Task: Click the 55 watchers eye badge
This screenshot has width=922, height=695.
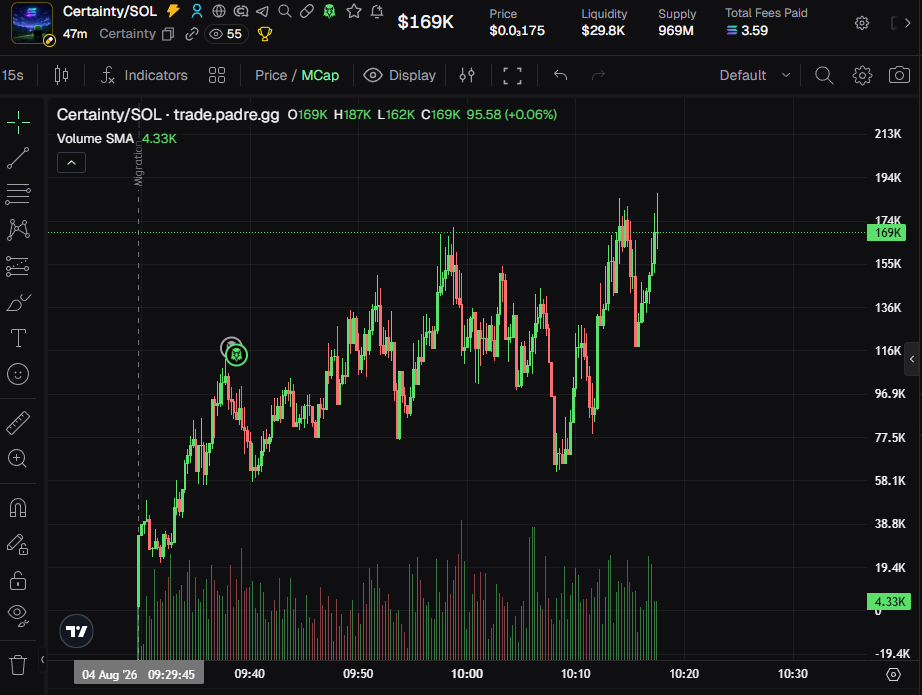Action: pyautogui.click(x=226, y=34)
